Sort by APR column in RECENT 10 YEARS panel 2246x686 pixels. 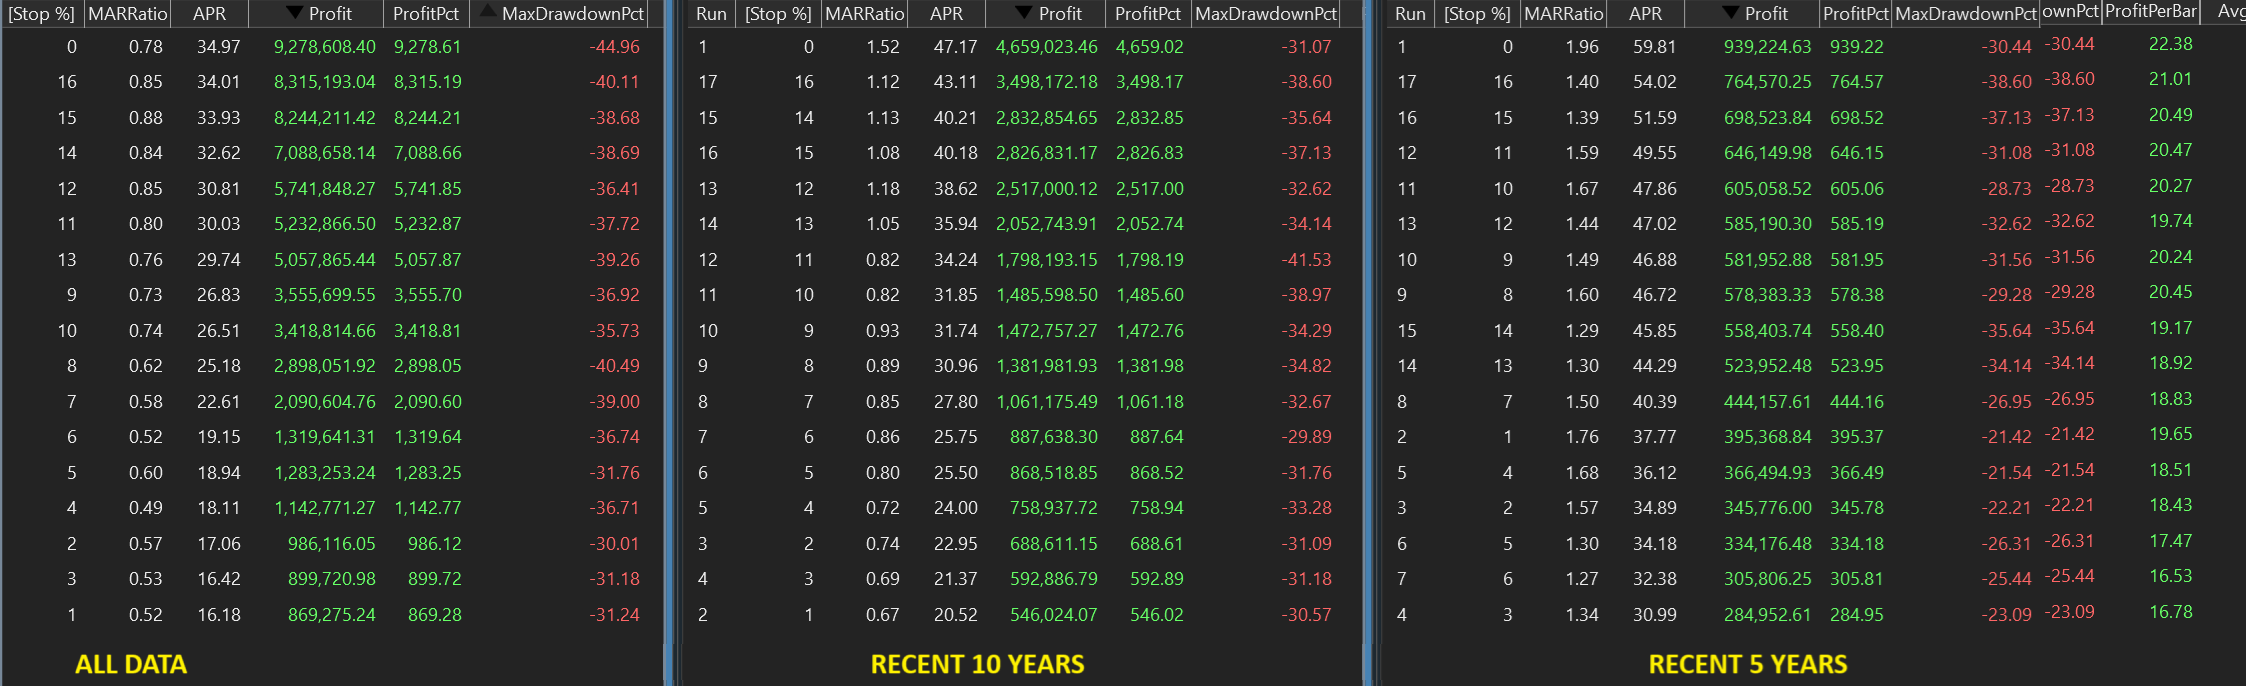pos(946,14)
